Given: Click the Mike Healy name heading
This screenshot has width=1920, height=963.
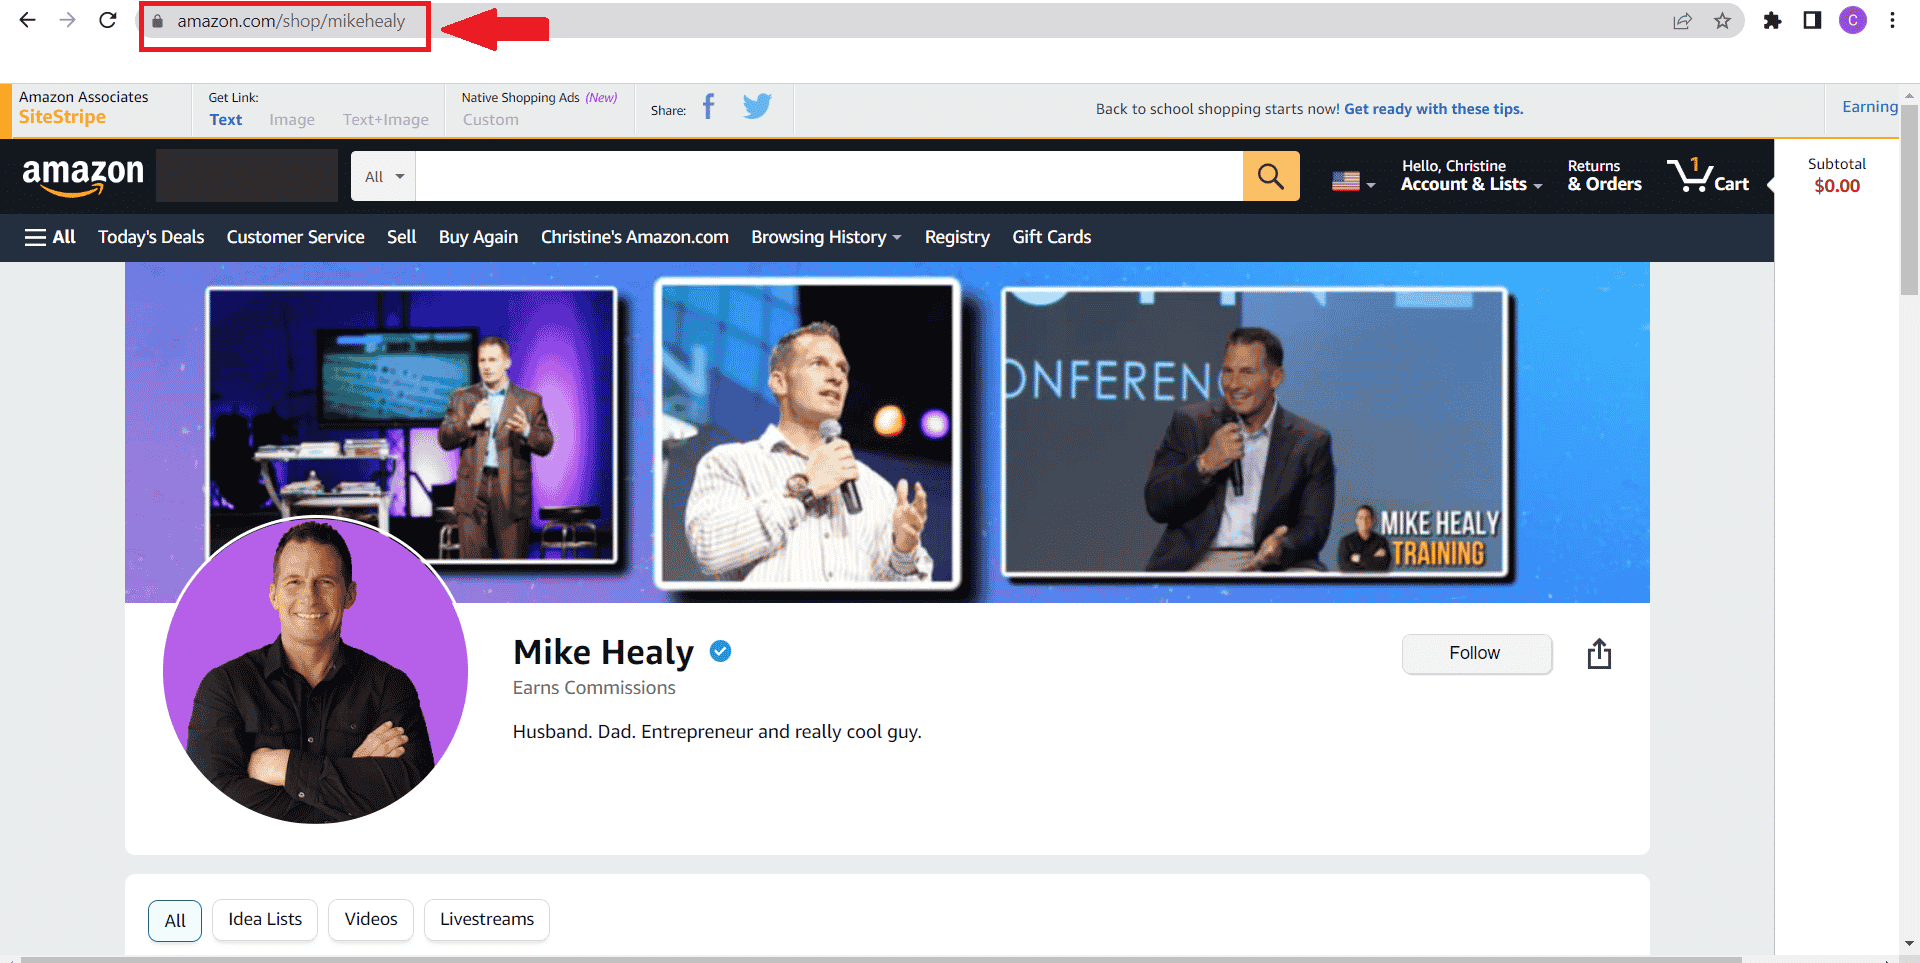Looking at the screenshot, I should tap(603, 652).
